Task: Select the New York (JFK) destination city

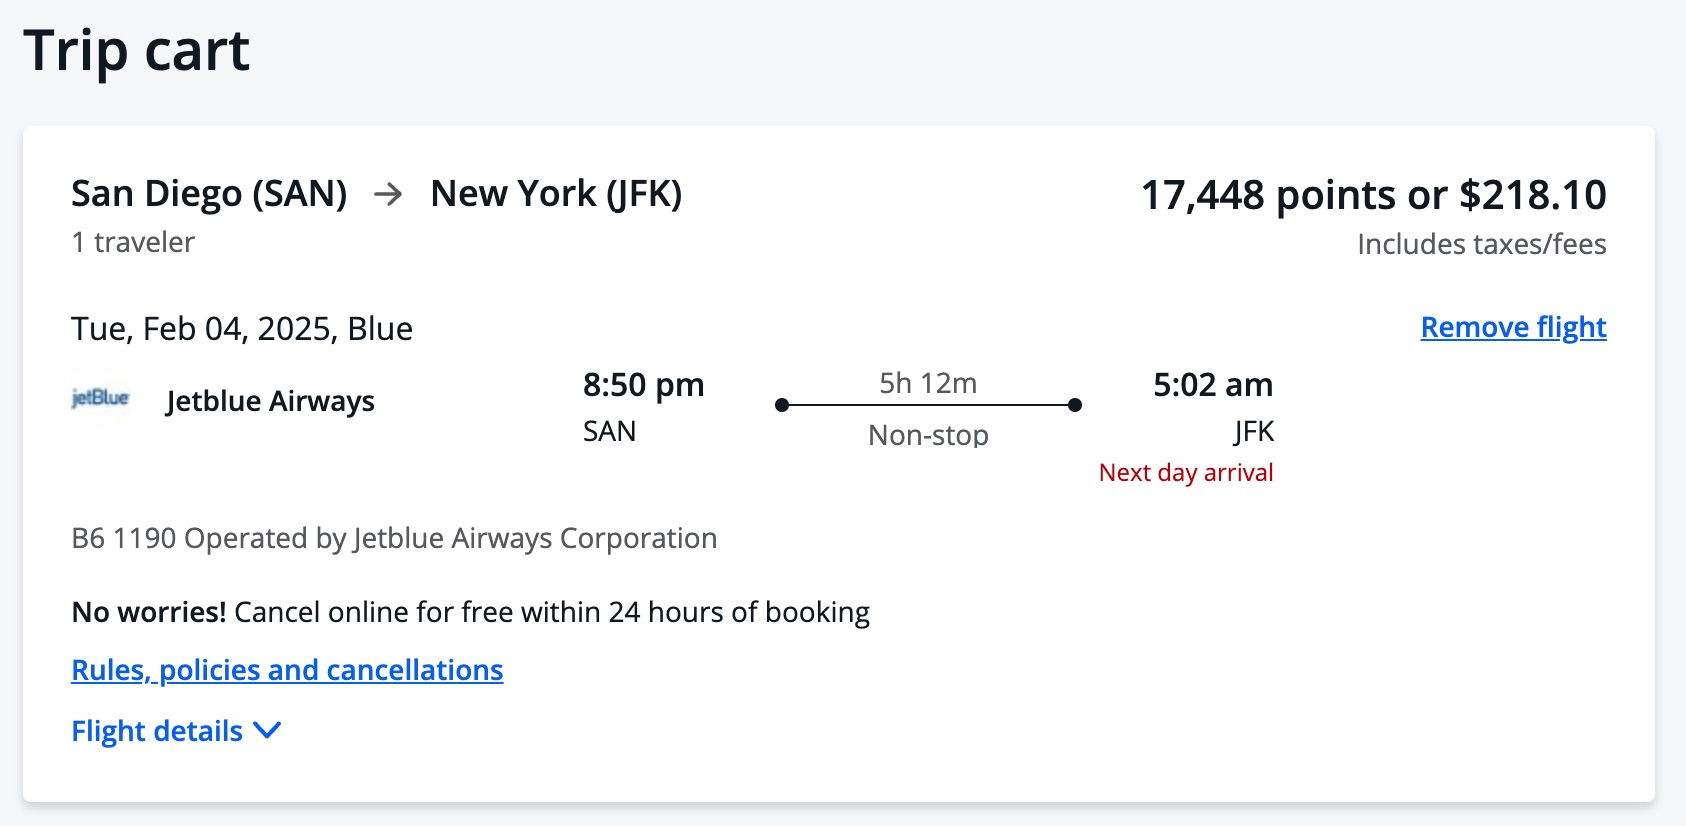Action: [557, 192]
